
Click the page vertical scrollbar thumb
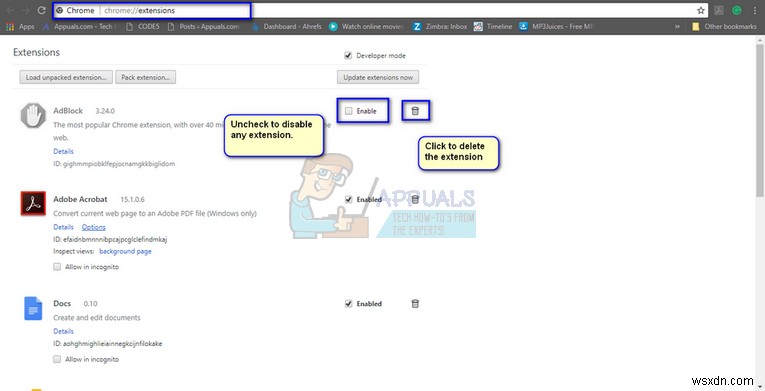point(760,120)
